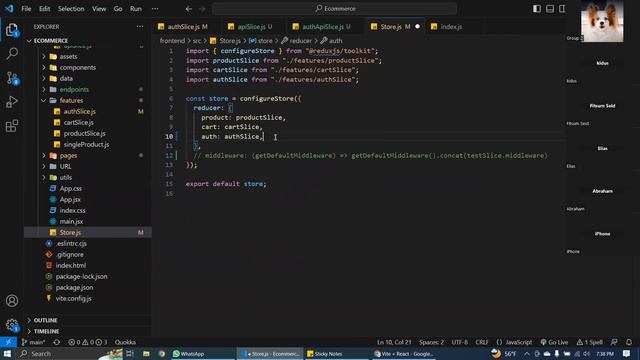The image size is (640, 360).
Task: Go back with the navigation arrow
Action: pyautogui.click(x=188, y=9)
